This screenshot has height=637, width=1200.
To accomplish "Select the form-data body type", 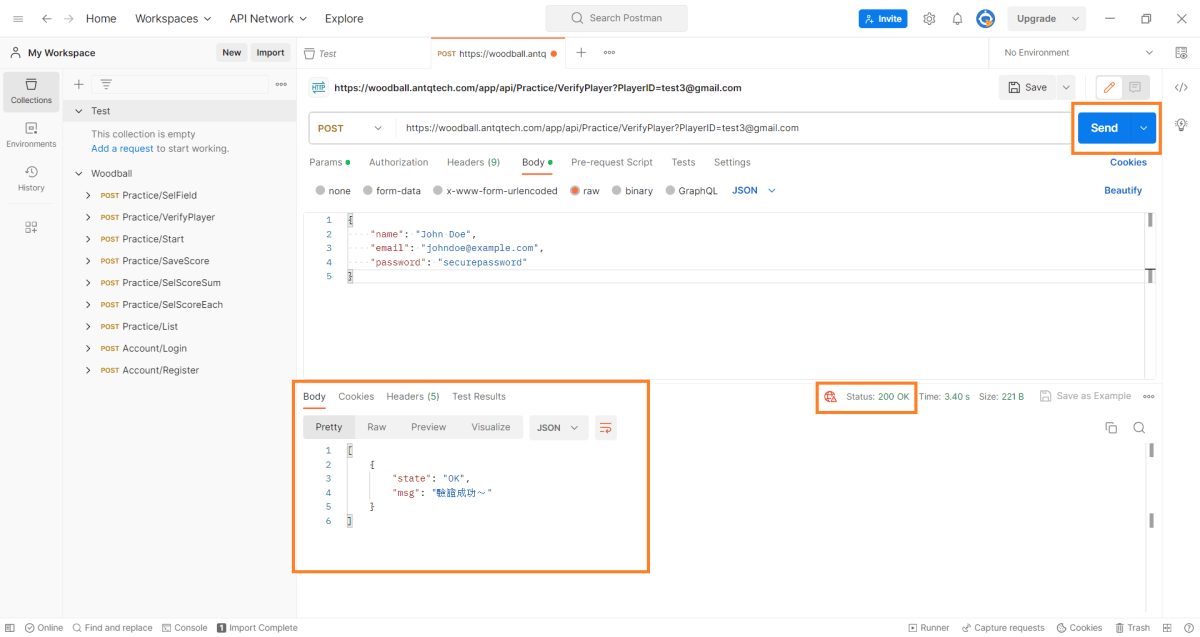I will point(368,190).
